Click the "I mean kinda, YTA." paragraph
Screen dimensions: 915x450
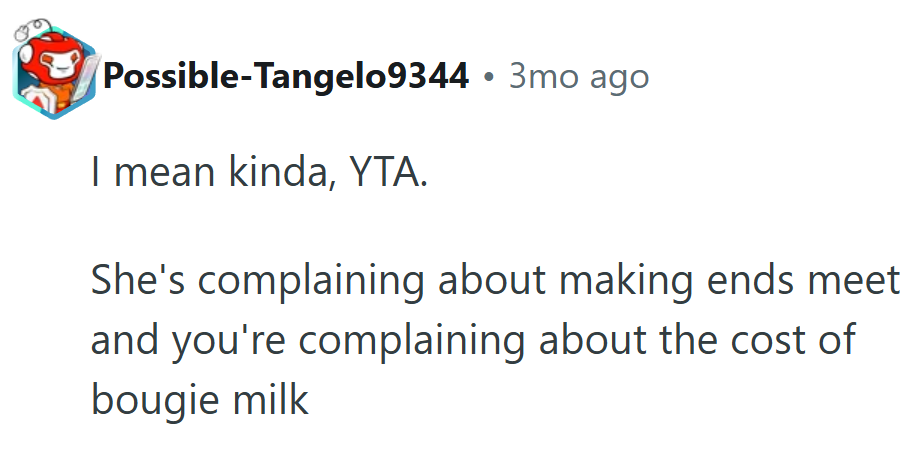[259, 177]
